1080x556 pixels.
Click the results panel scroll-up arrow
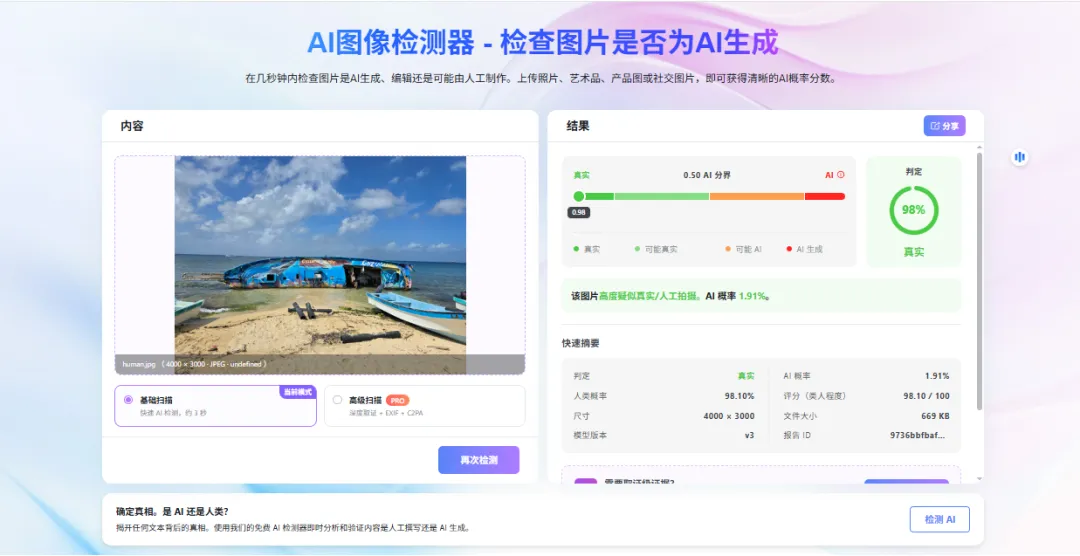pyautogui.click(x=979, y=147)
